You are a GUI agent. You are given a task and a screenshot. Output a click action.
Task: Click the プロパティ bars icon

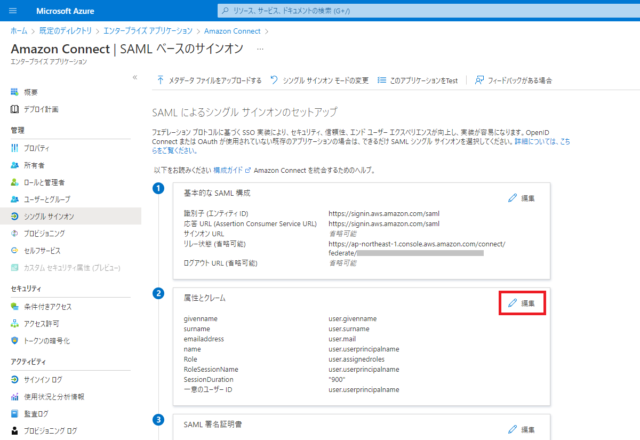point(15,148)
